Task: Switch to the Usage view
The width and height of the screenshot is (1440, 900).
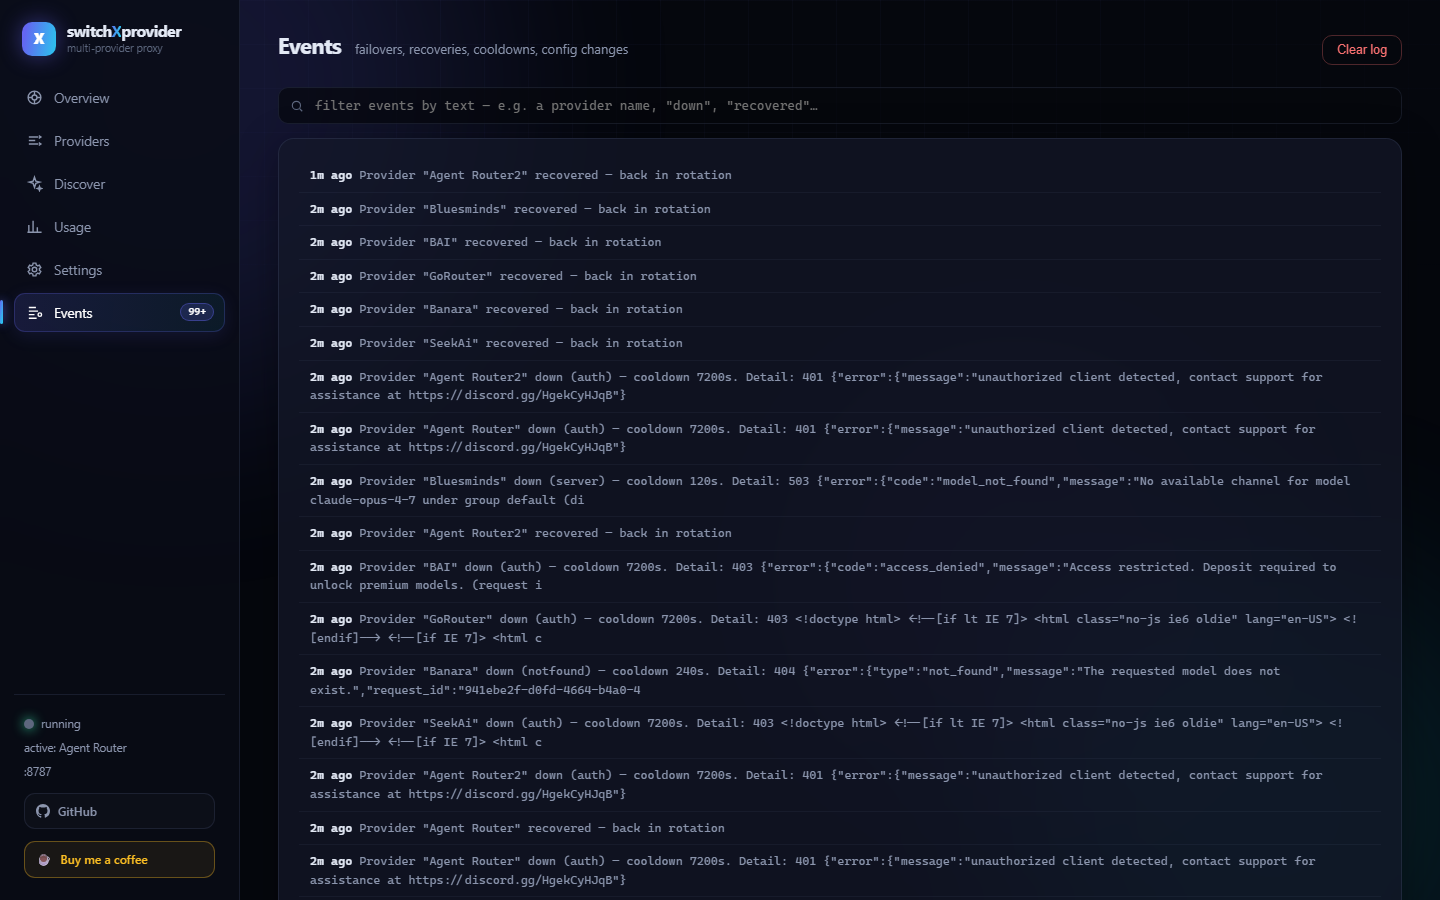Action: (x=119, y=227)
